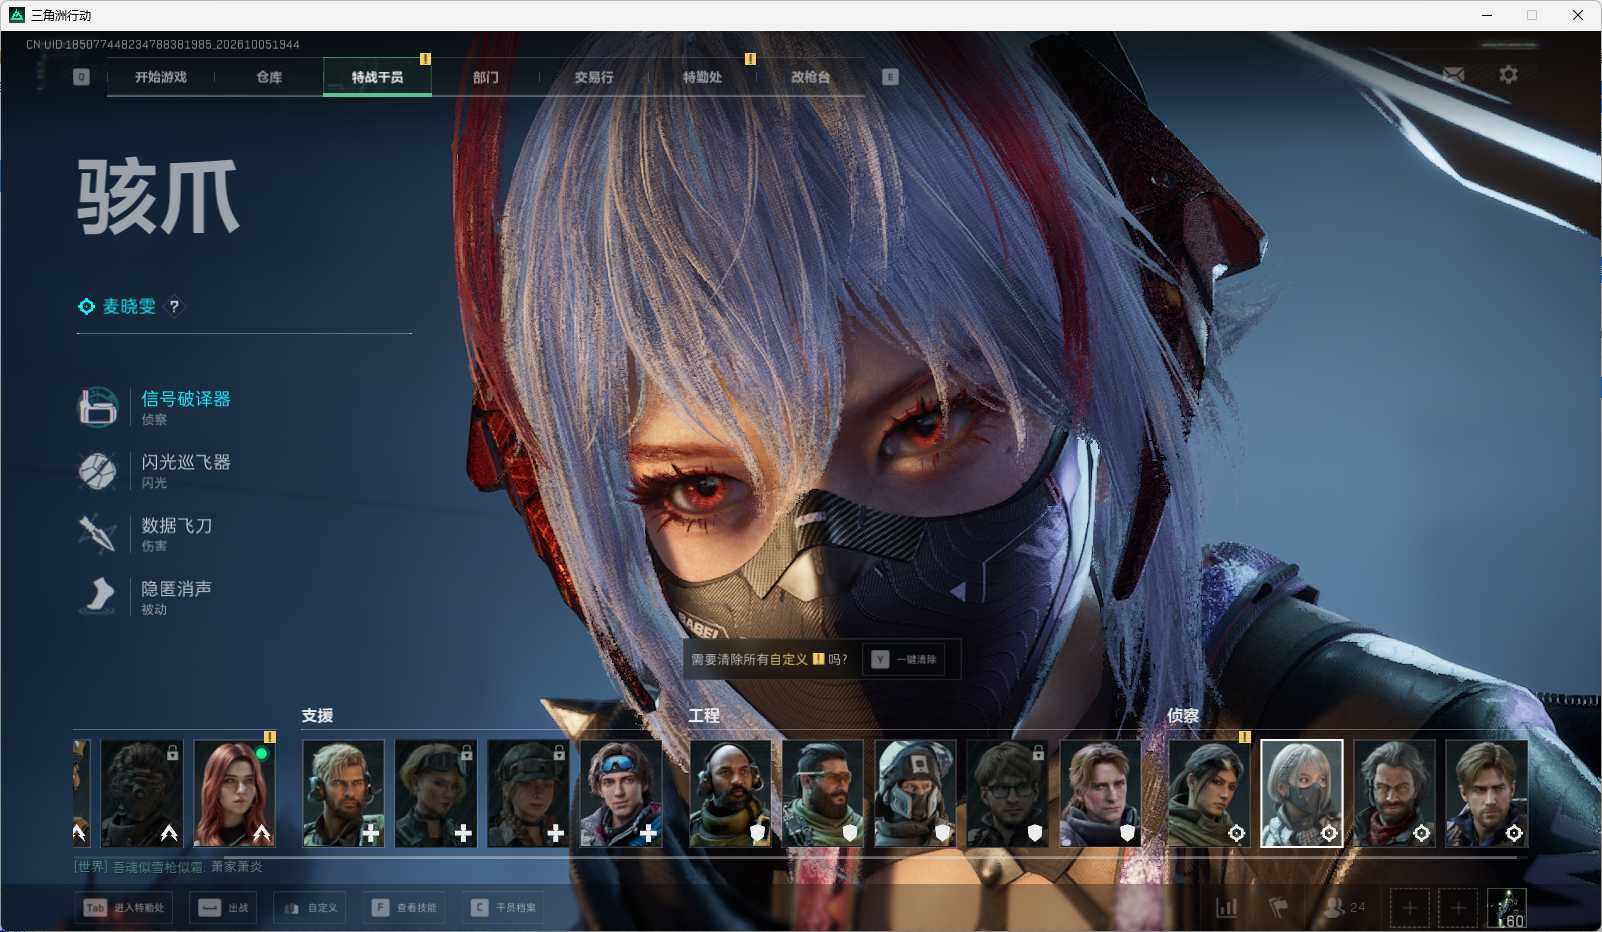This screenshot has height=932, width=1602.
Task: Select the 隐匿消声 passive skill icon
Action: pos(98,596)
